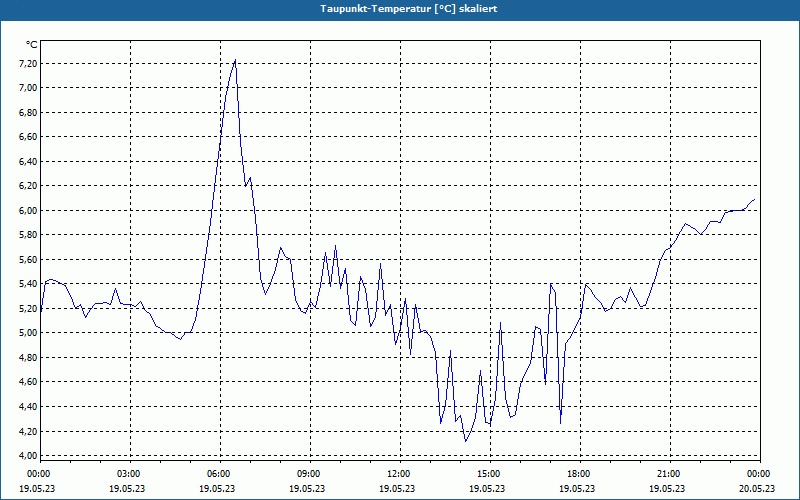Select the "5,40" y-axis value

pyautogui.click(x=28, y=284)
